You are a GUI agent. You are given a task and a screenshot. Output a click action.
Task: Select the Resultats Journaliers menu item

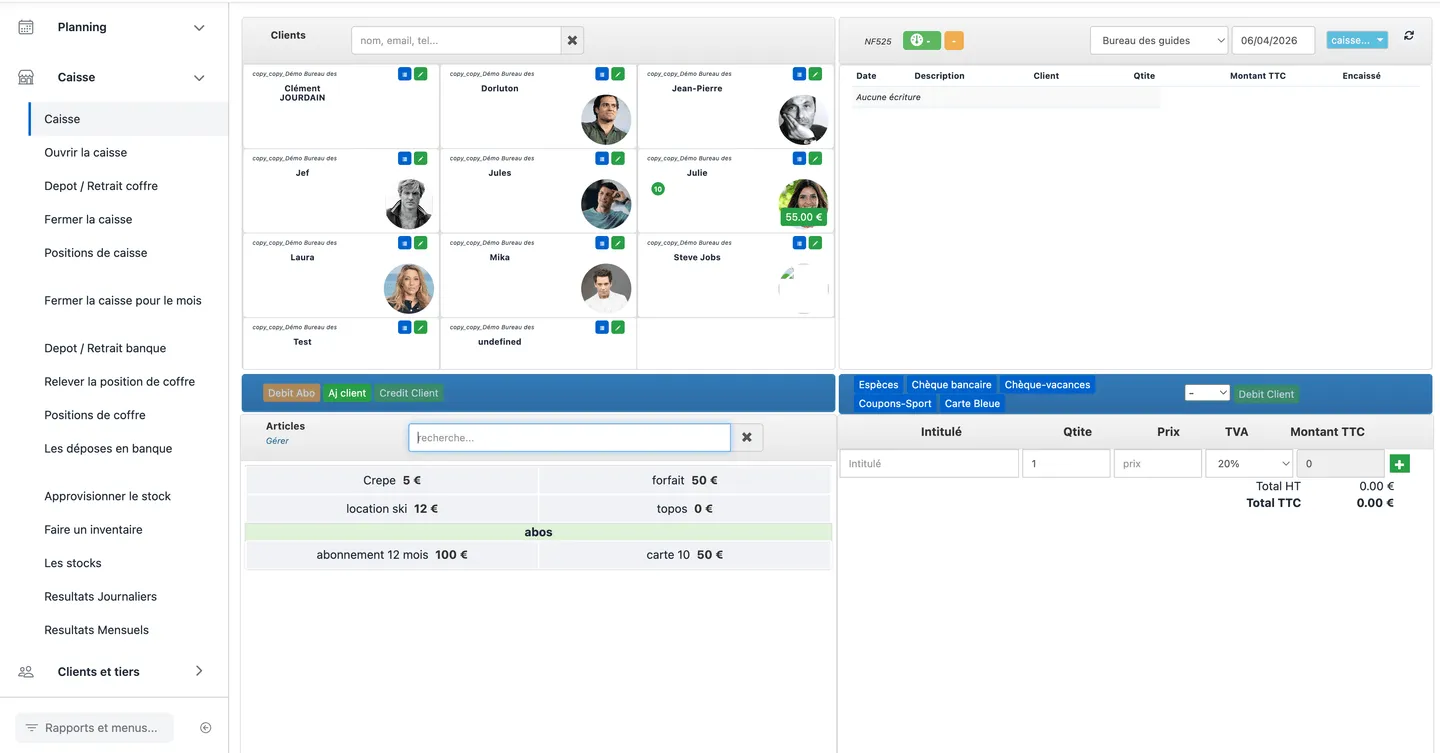[x=101, y=596]
